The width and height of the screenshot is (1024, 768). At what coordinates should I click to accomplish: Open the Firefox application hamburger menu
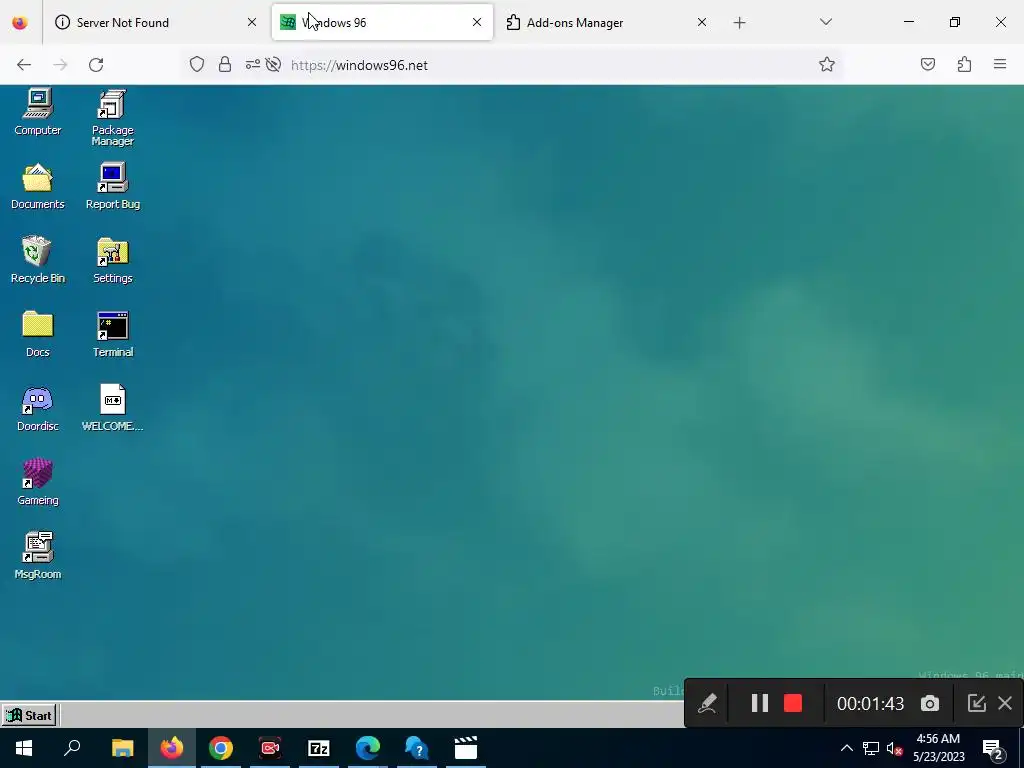point(1000,64)
